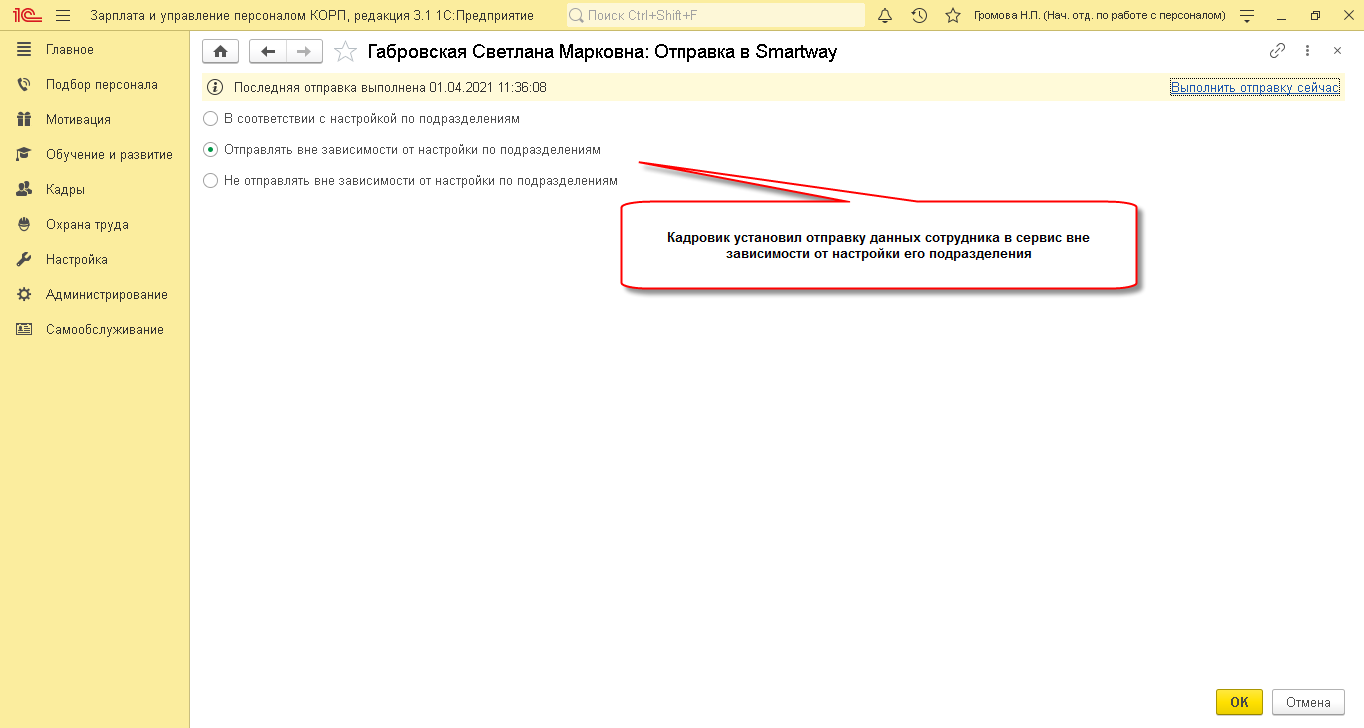Open the notifications bell
Viewport: 1364px width, 728px height.
[885, 16]
